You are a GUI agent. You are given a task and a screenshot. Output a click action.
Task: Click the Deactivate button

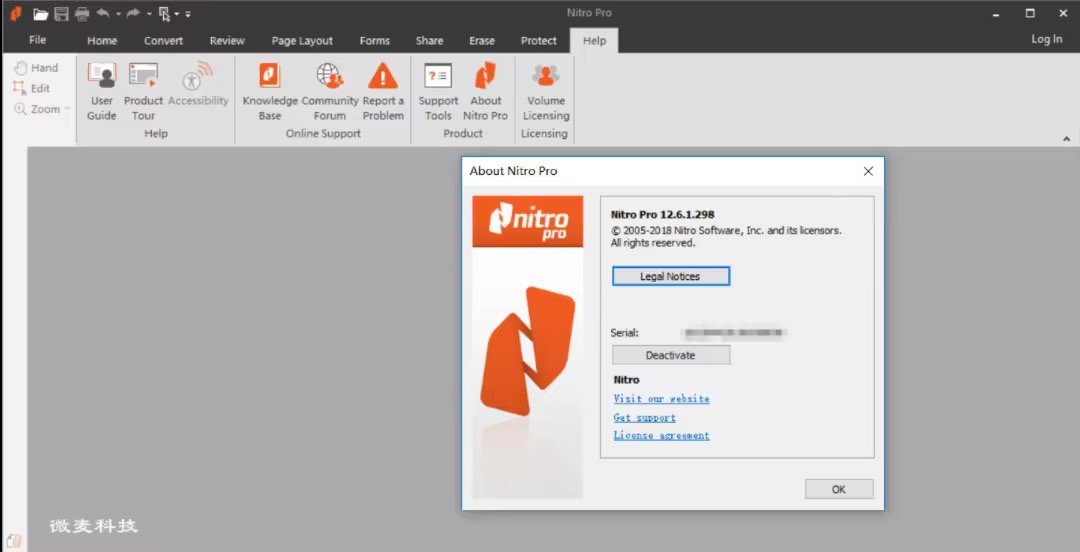click(670, 355)
